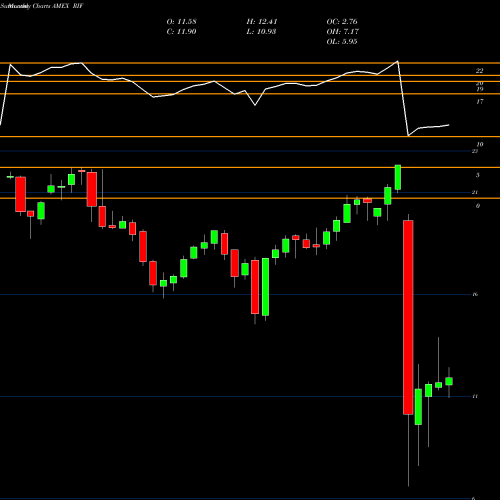Click the tallest red crash candlestick
Image resolution: width=500 pixels, height=500 pixels.
coord(408,317)
